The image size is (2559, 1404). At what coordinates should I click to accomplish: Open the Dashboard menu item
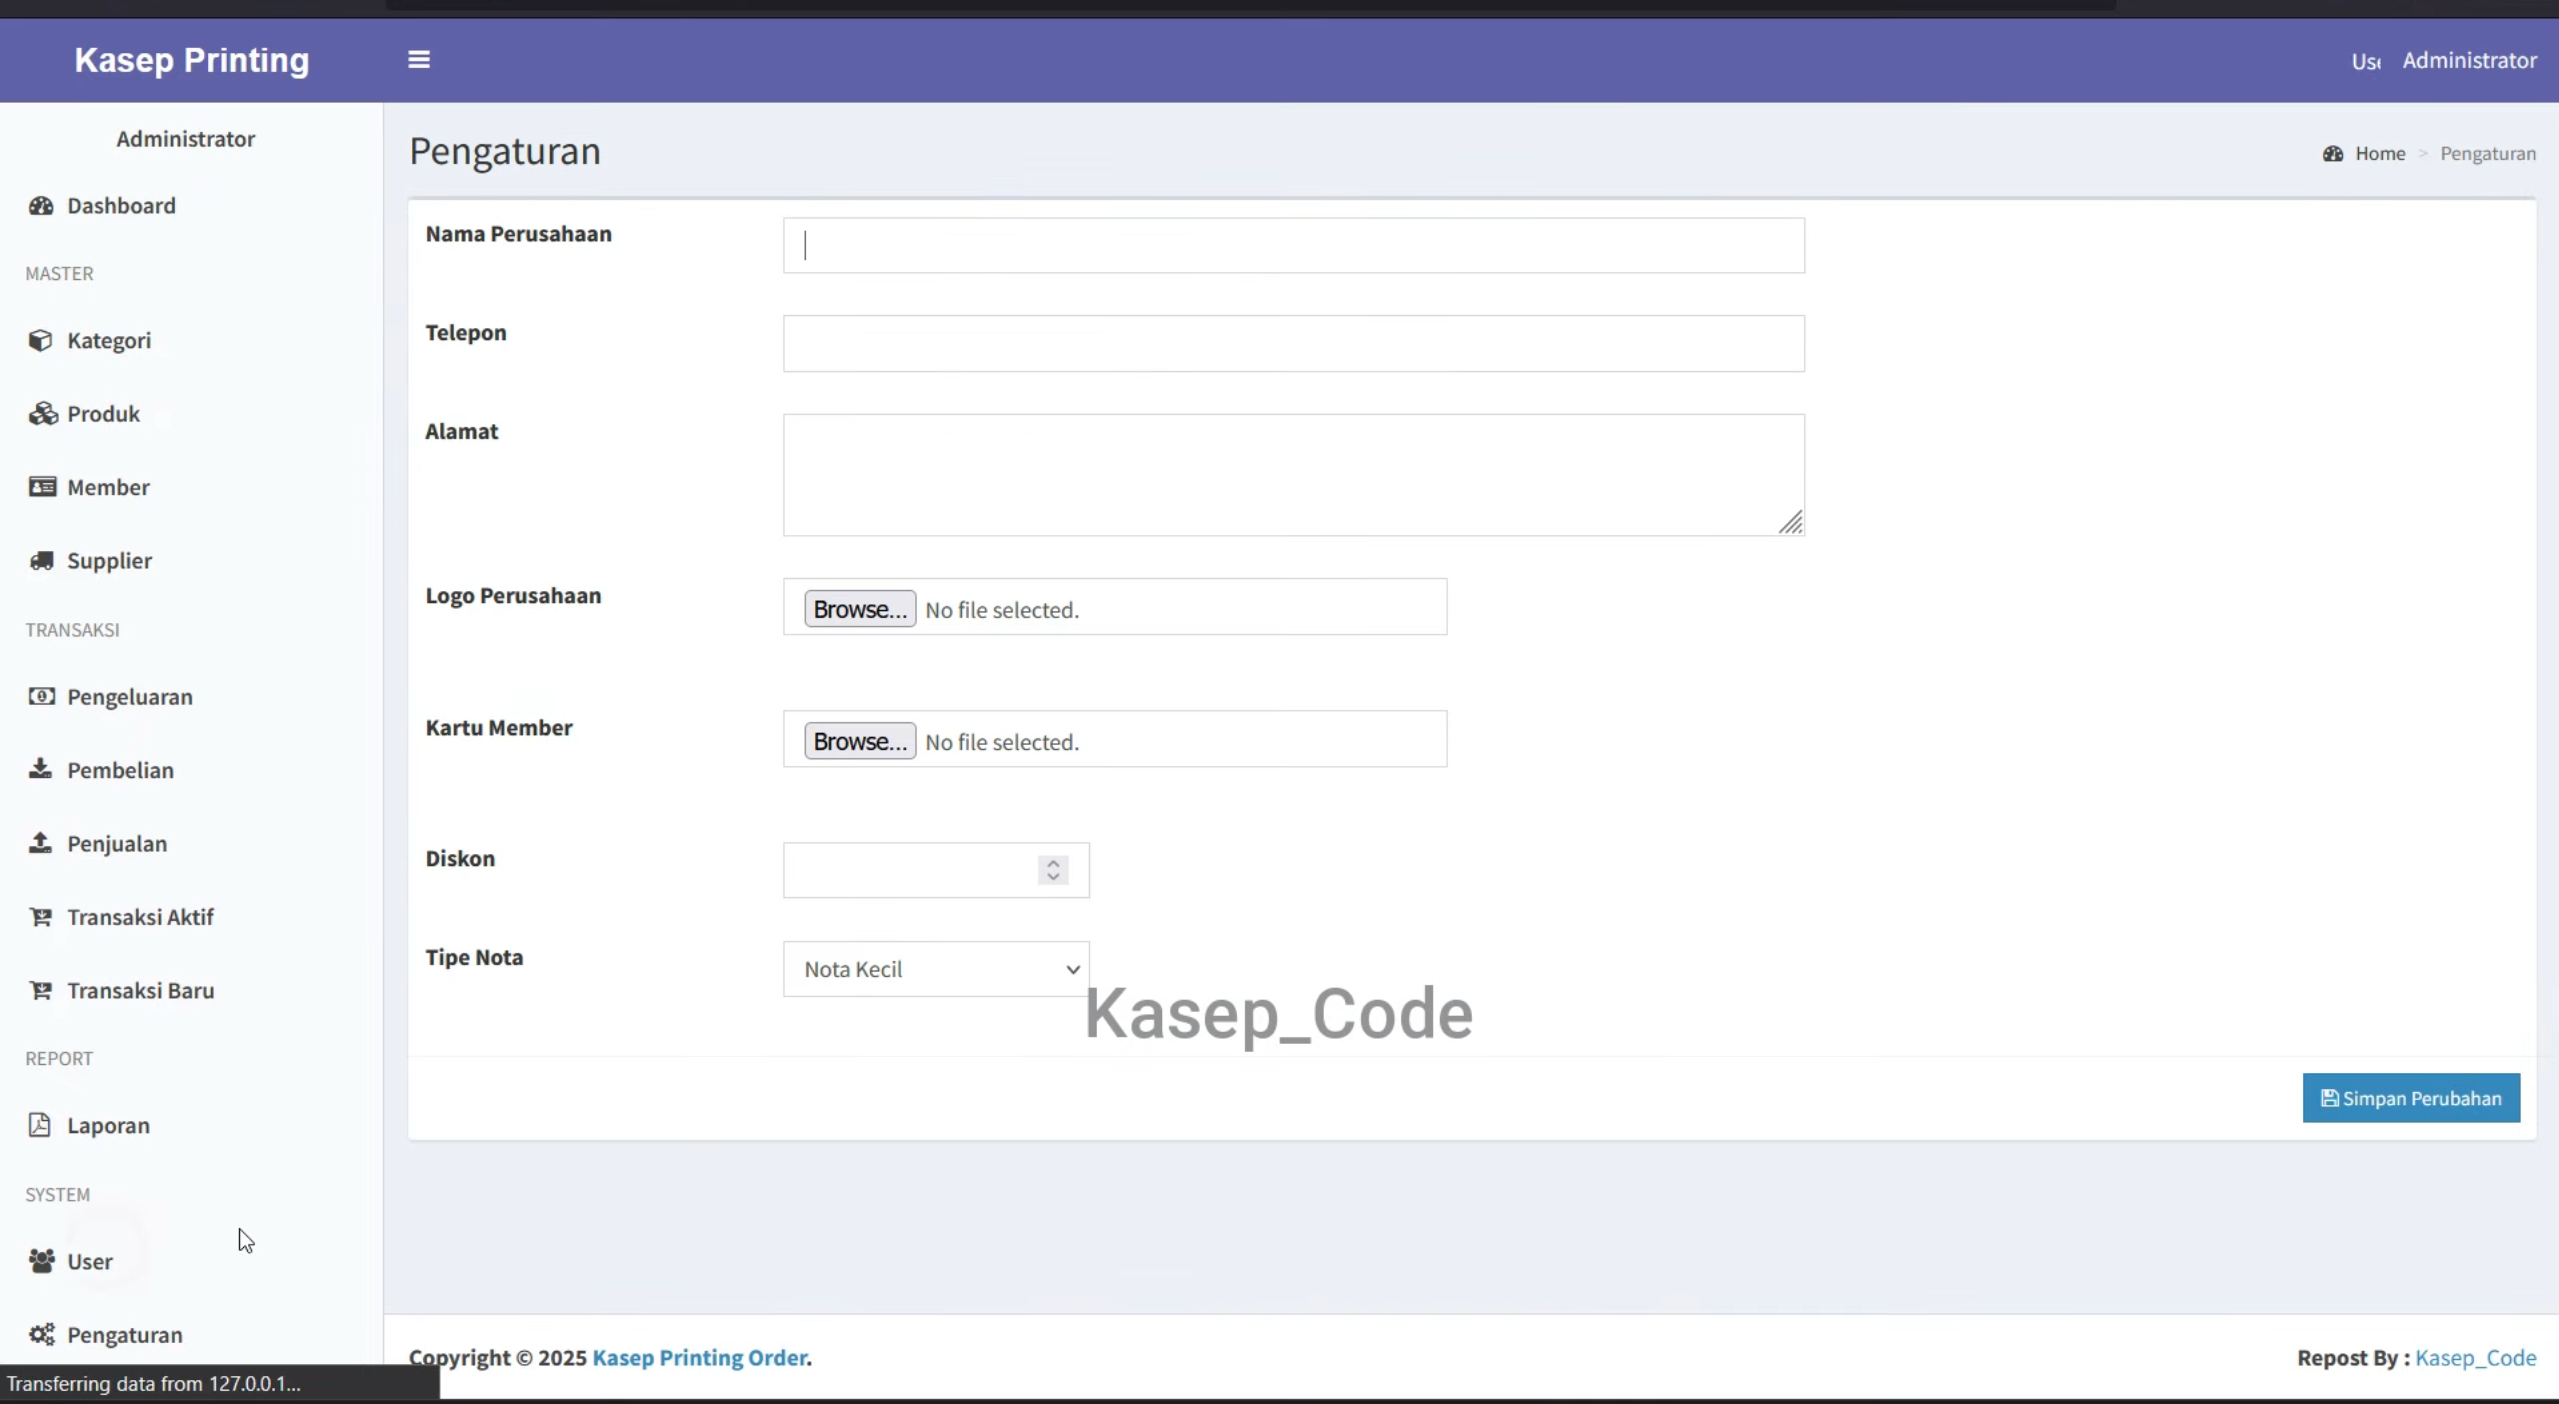click(x=191, y=206)
